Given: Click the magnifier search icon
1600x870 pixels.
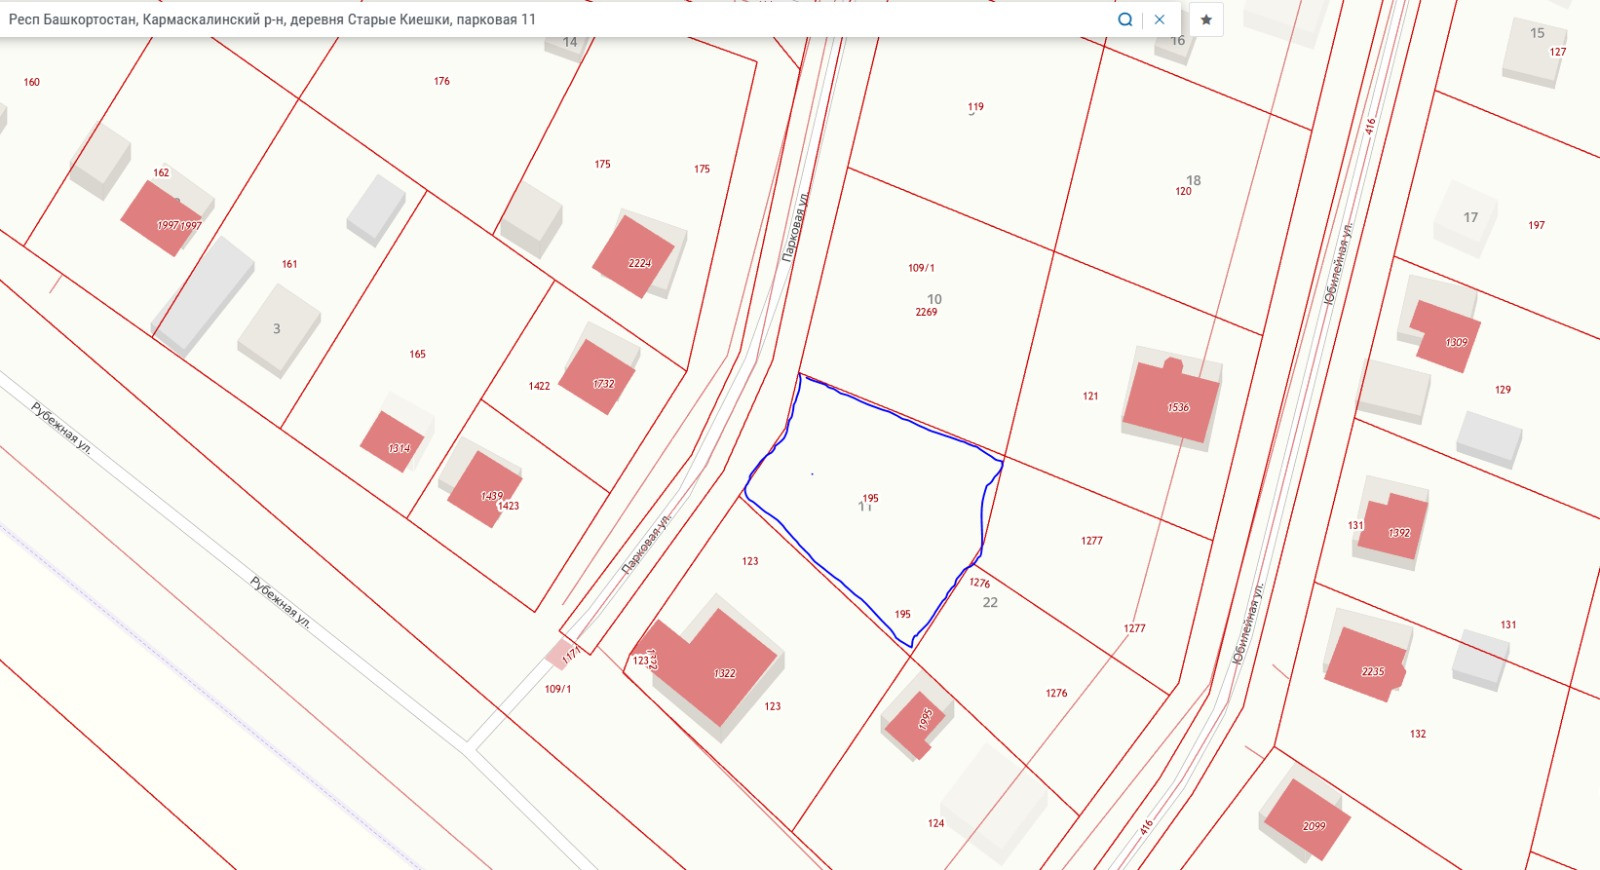Looking at the screenshot, I should pos(1125,19).
